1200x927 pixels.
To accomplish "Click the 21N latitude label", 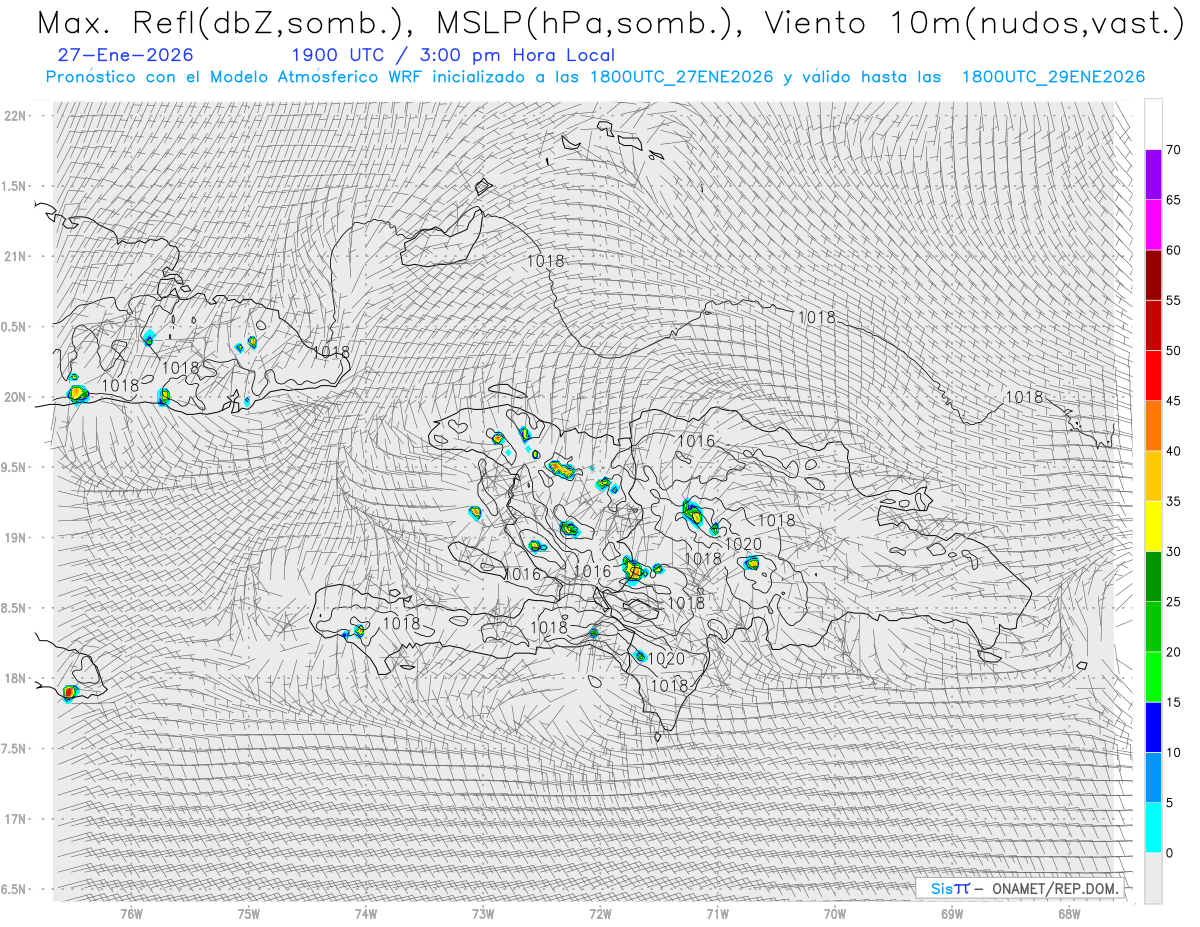I will pos(15,256).
